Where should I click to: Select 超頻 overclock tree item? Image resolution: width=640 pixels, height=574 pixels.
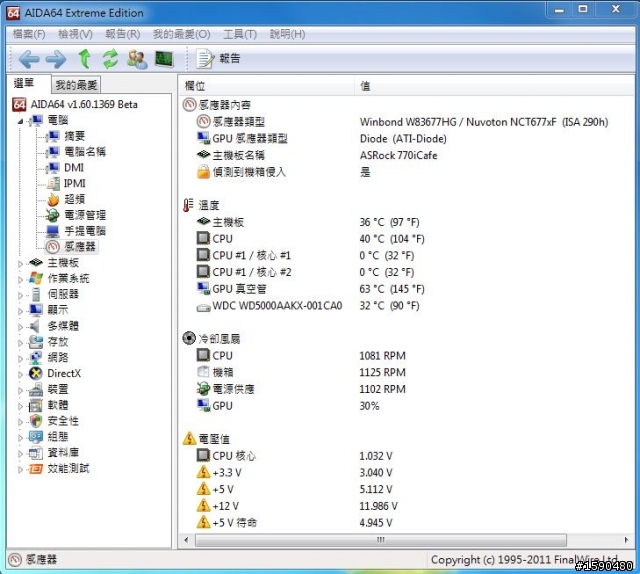(74, 199)
